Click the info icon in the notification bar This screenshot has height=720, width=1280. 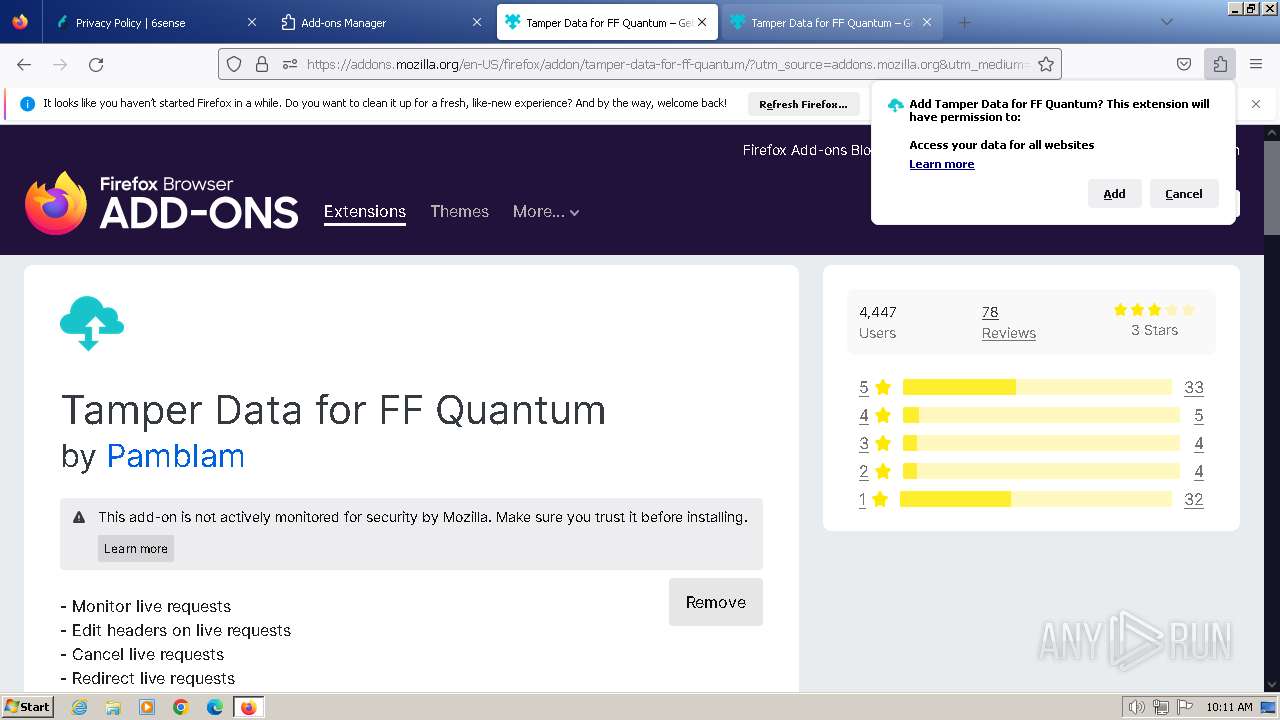coord(27,104)
